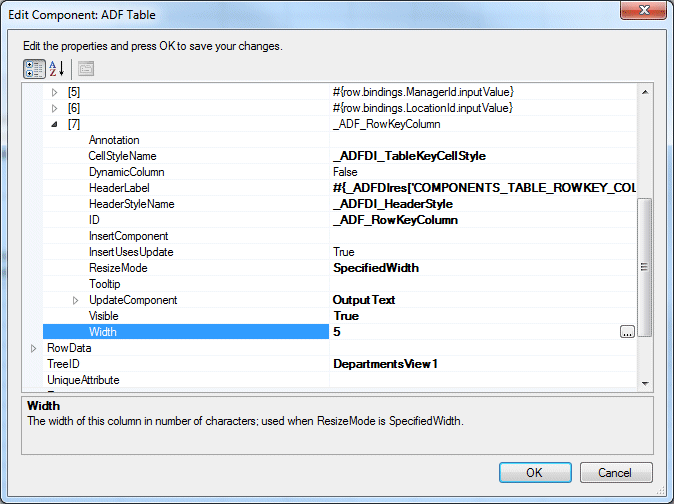Viewport: 674px width, 504px height.
Task: Expand column item [5]
Action: pyautogui.click(x=55, y=92)
